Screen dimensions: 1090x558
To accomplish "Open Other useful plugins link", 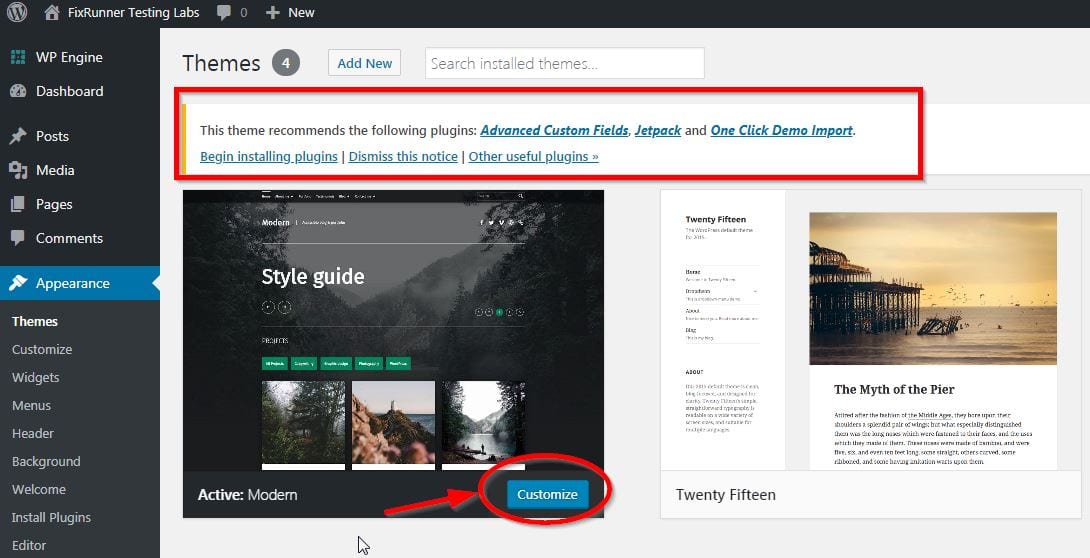I will click(533, 156).
